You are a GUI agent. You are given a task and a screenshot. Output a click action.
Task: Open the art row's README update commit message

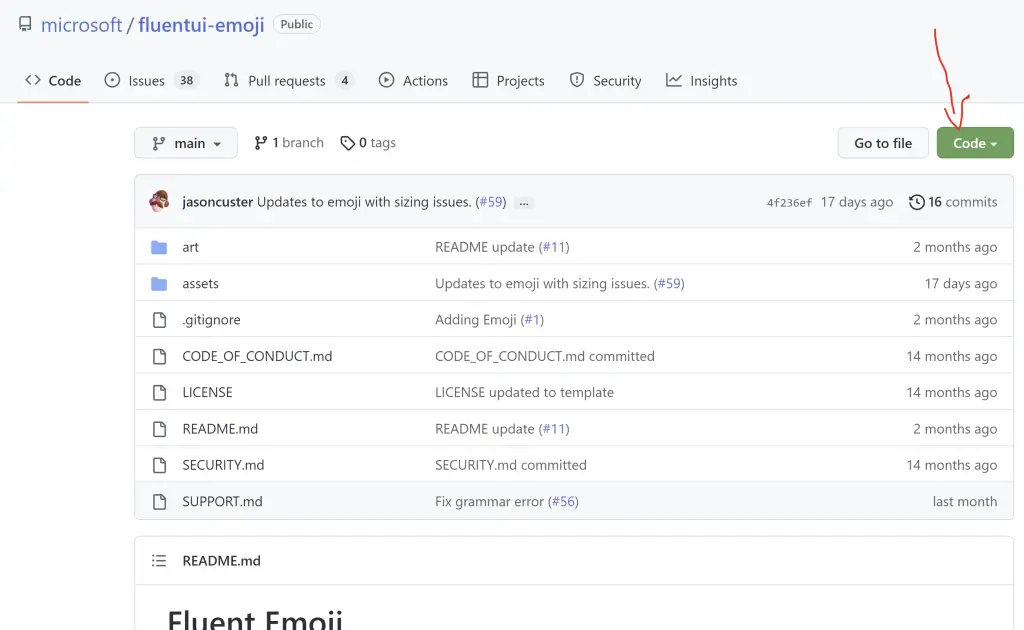pyautogui.click(x=485, y=247)
